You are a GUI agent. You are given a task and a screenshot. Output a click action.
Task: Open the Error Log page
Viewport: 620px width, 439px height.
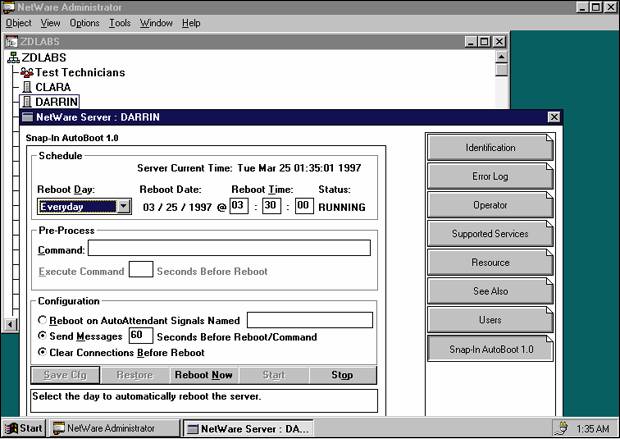[x=490, y=176]
